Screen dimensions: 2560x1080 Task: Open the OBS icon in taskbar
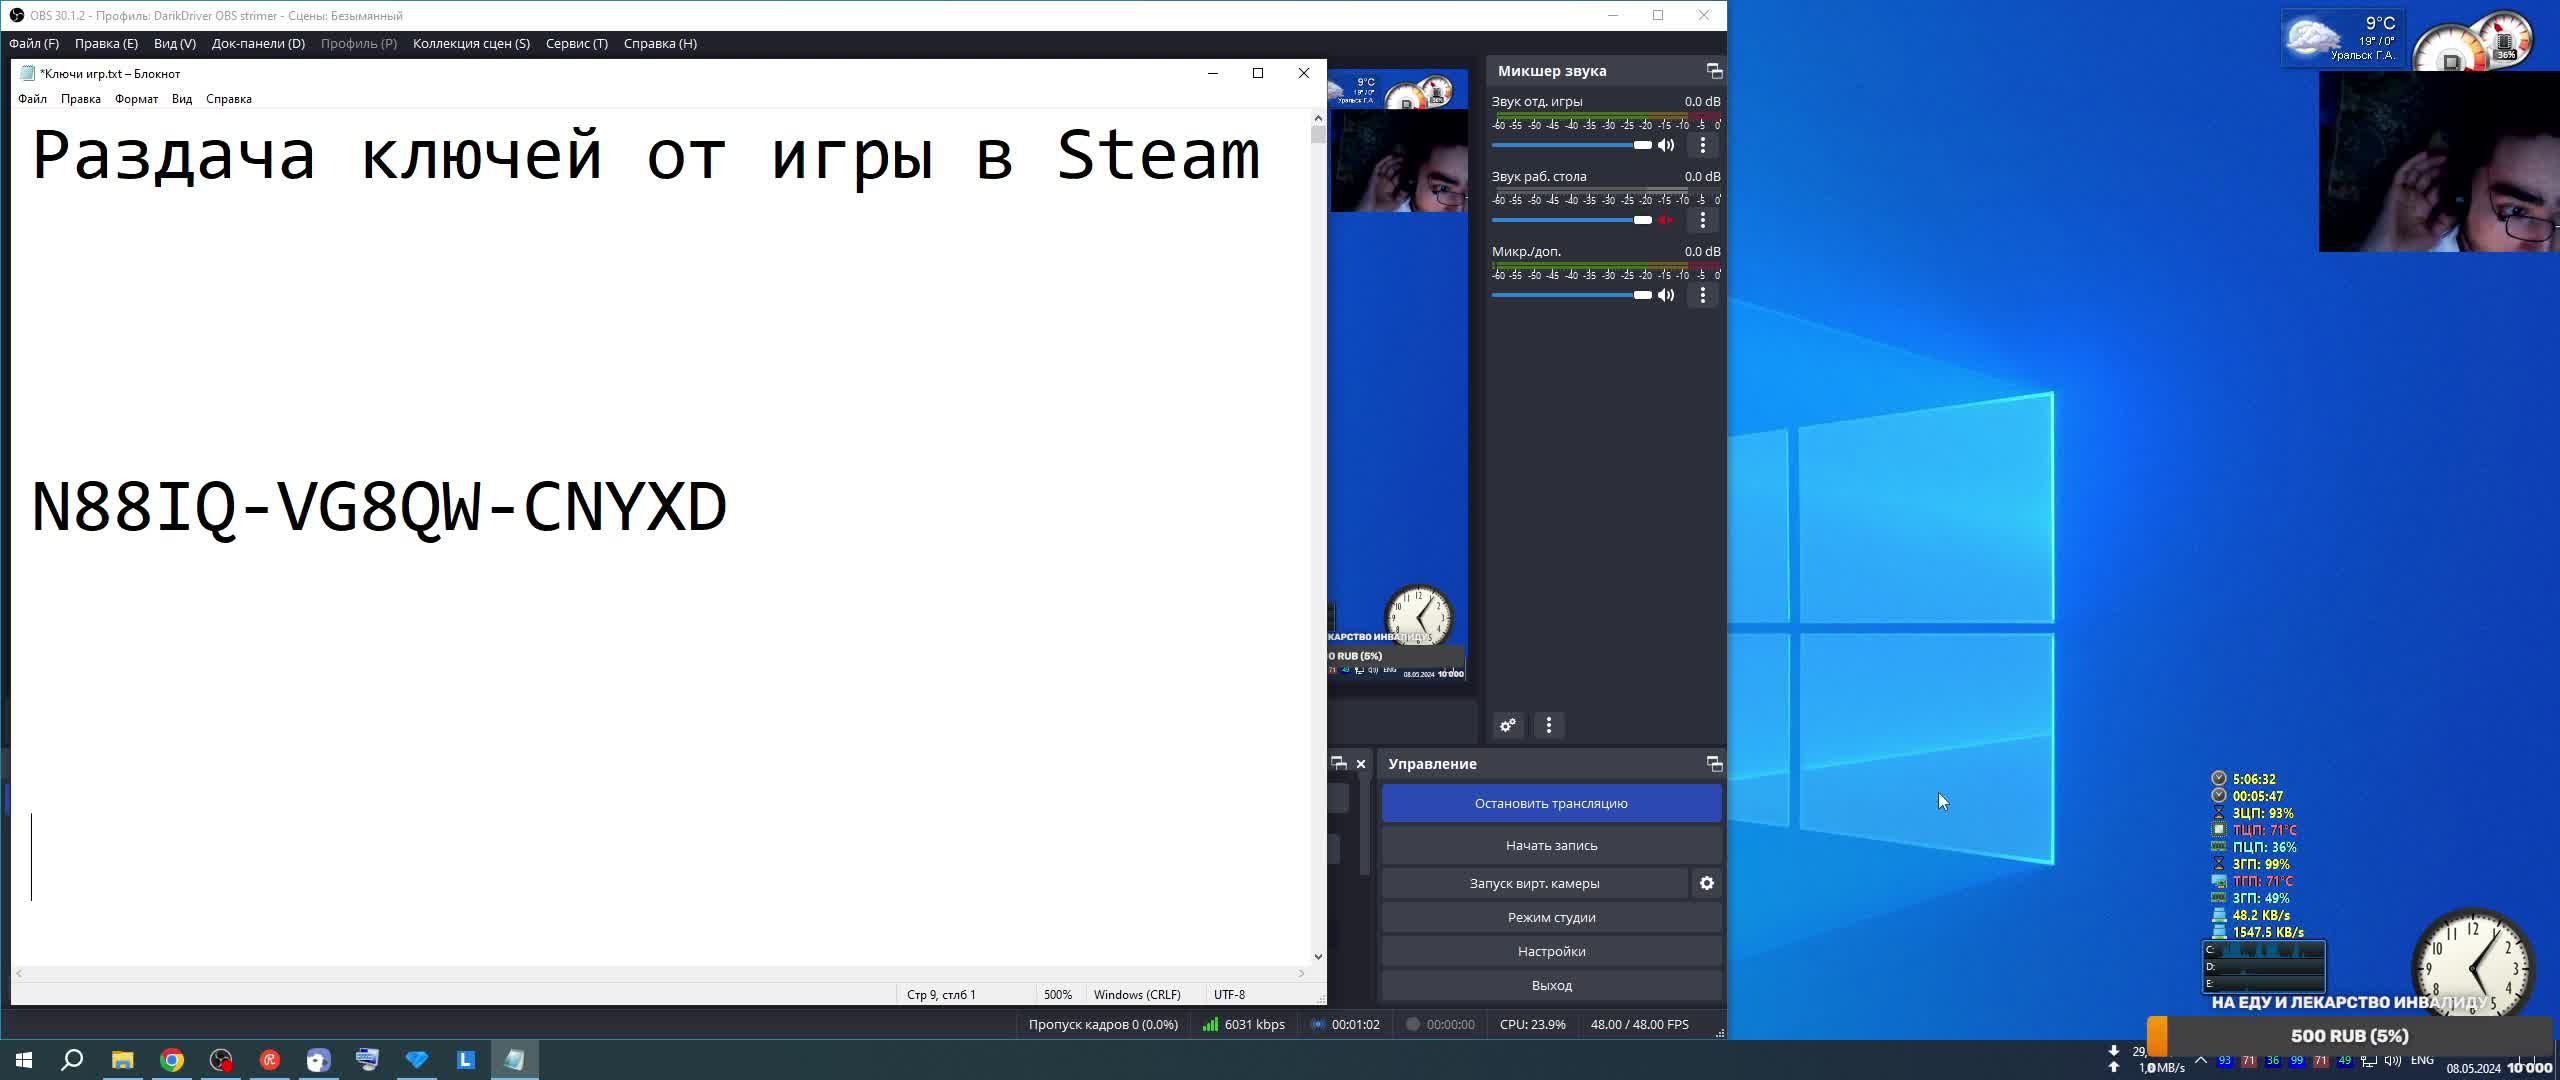[x=221, y=1060]
